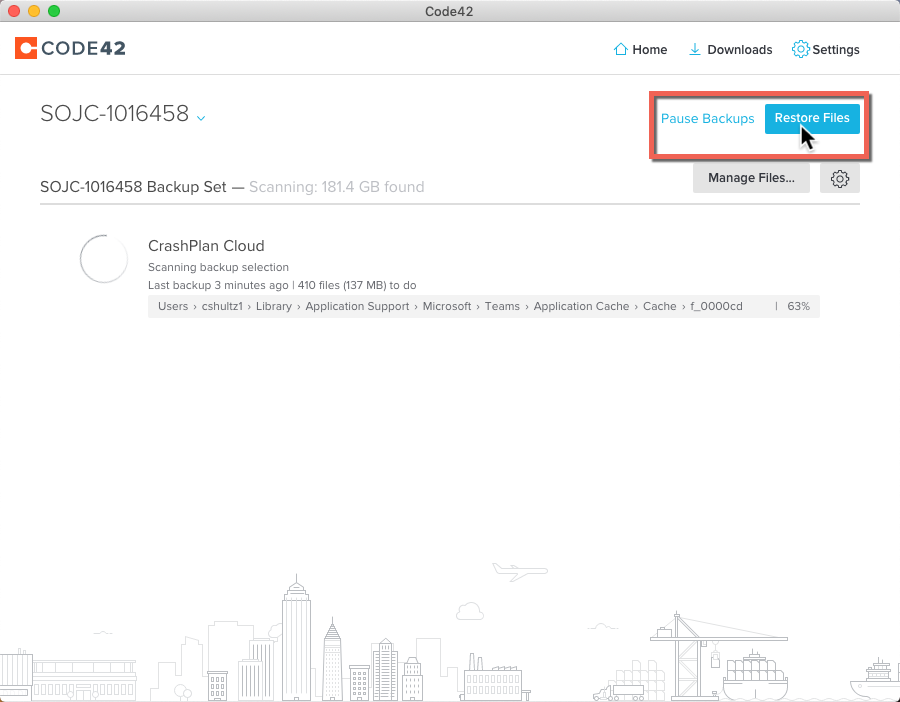Click 'Library' in the file path
Image resolution: width=900 pixels, height=702 pixels.
[x=274, y=307]
